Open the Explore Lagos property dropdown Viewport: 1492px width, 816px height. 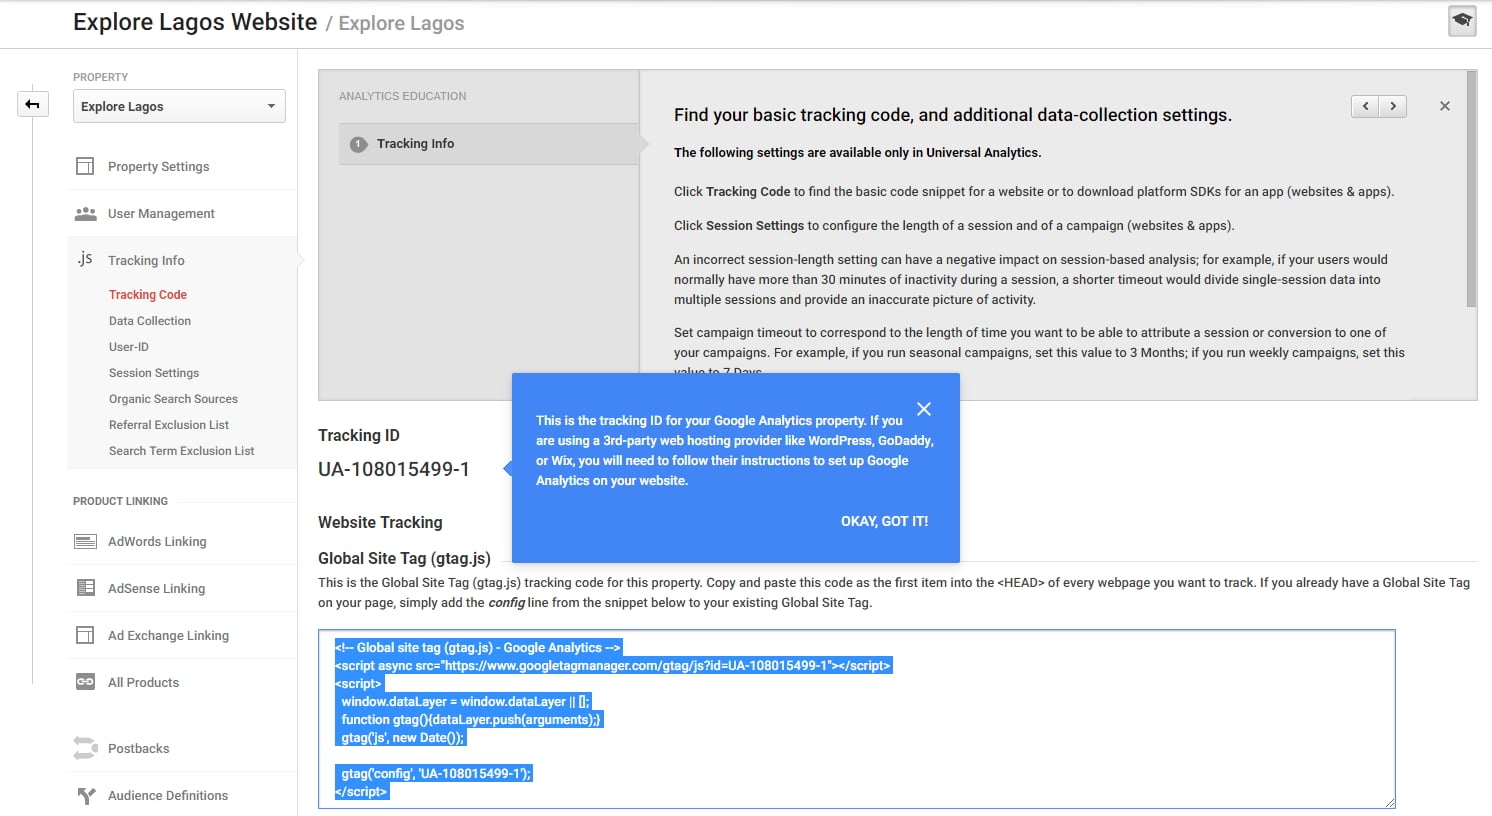pos(179,106)
